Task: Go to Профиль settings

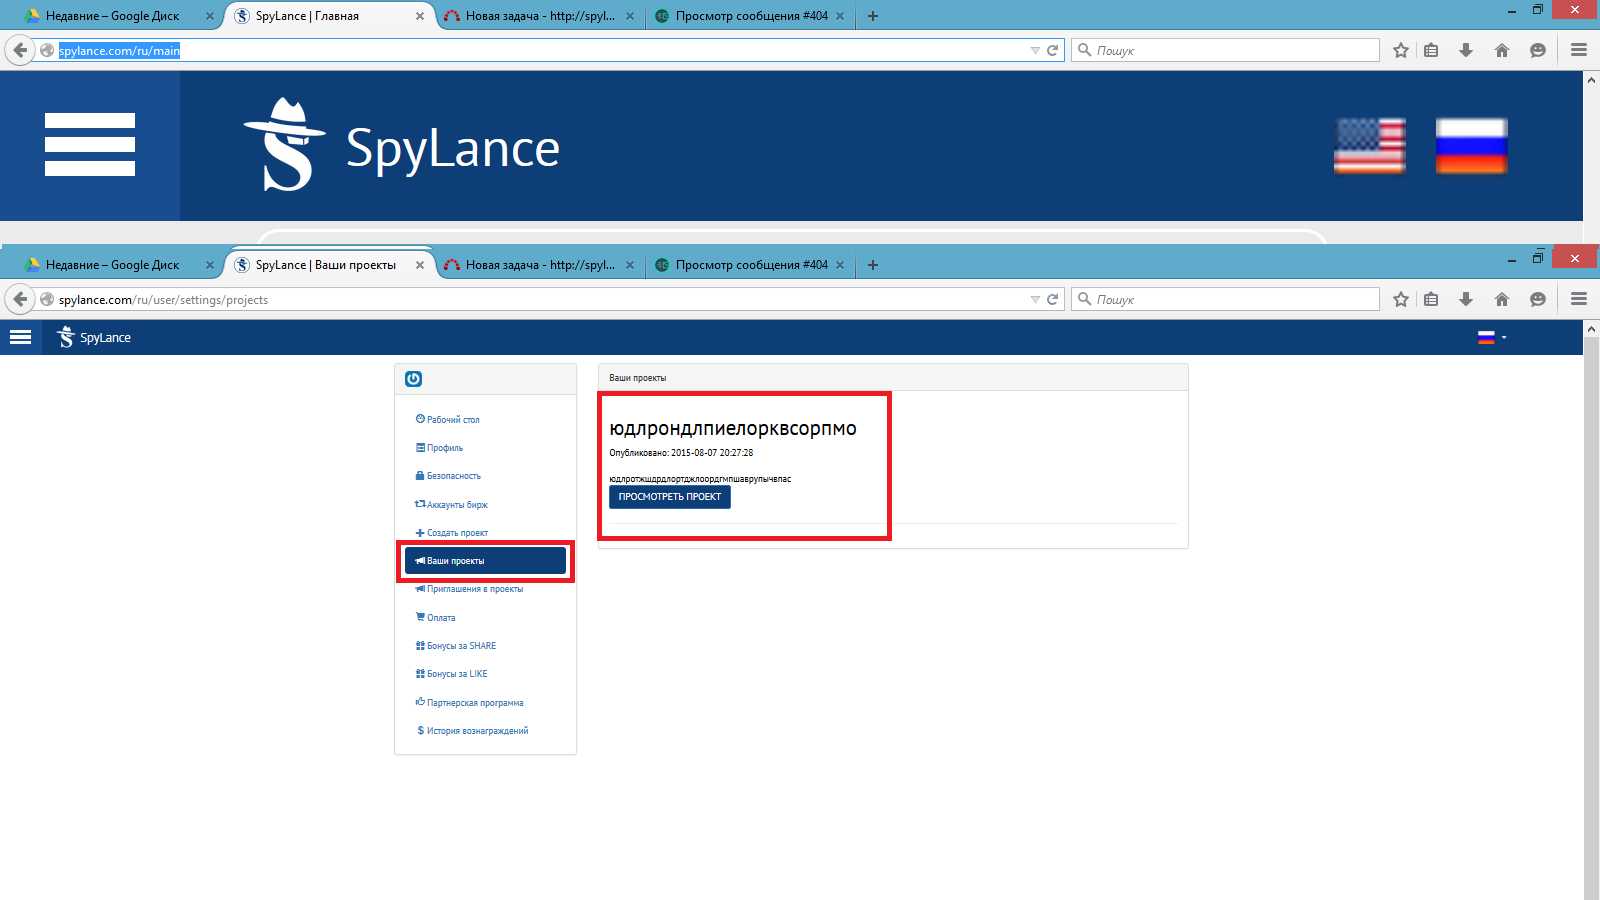Action: 444,448
